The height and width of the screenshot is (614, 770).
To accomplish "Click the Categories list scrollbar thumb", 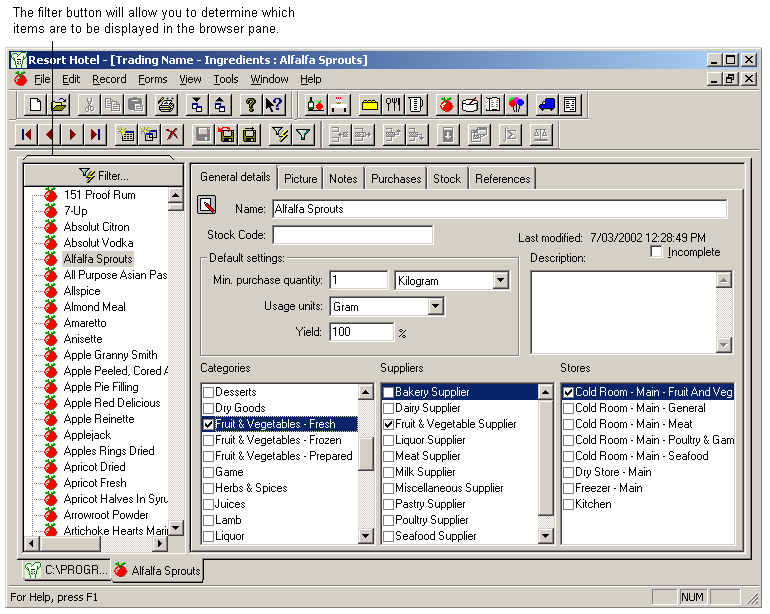I will 365,453.
